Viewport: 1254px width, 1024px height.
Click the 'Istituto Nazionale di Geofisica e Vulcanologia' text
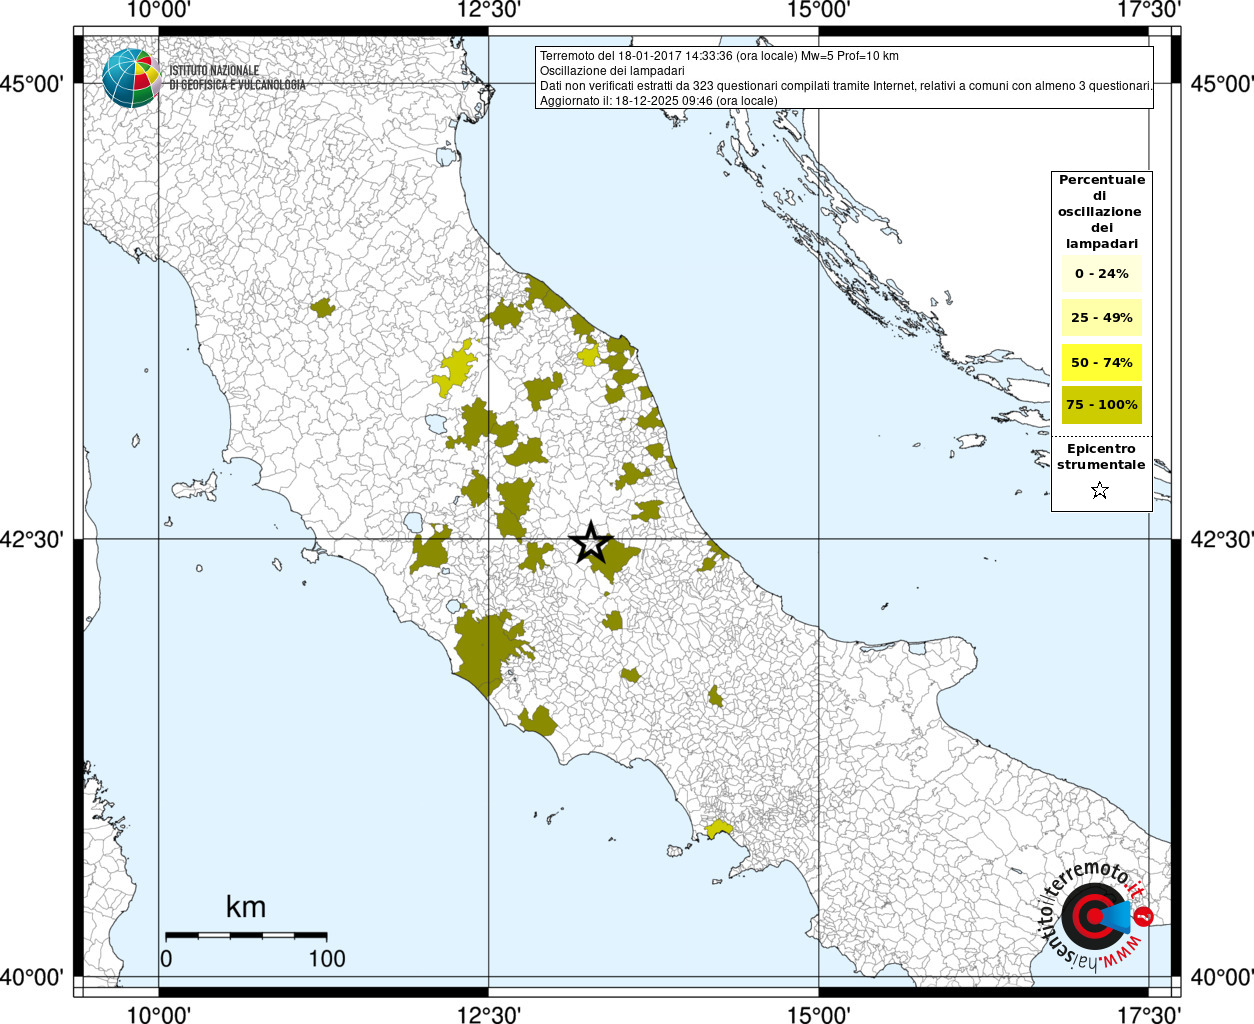(236, 78)
